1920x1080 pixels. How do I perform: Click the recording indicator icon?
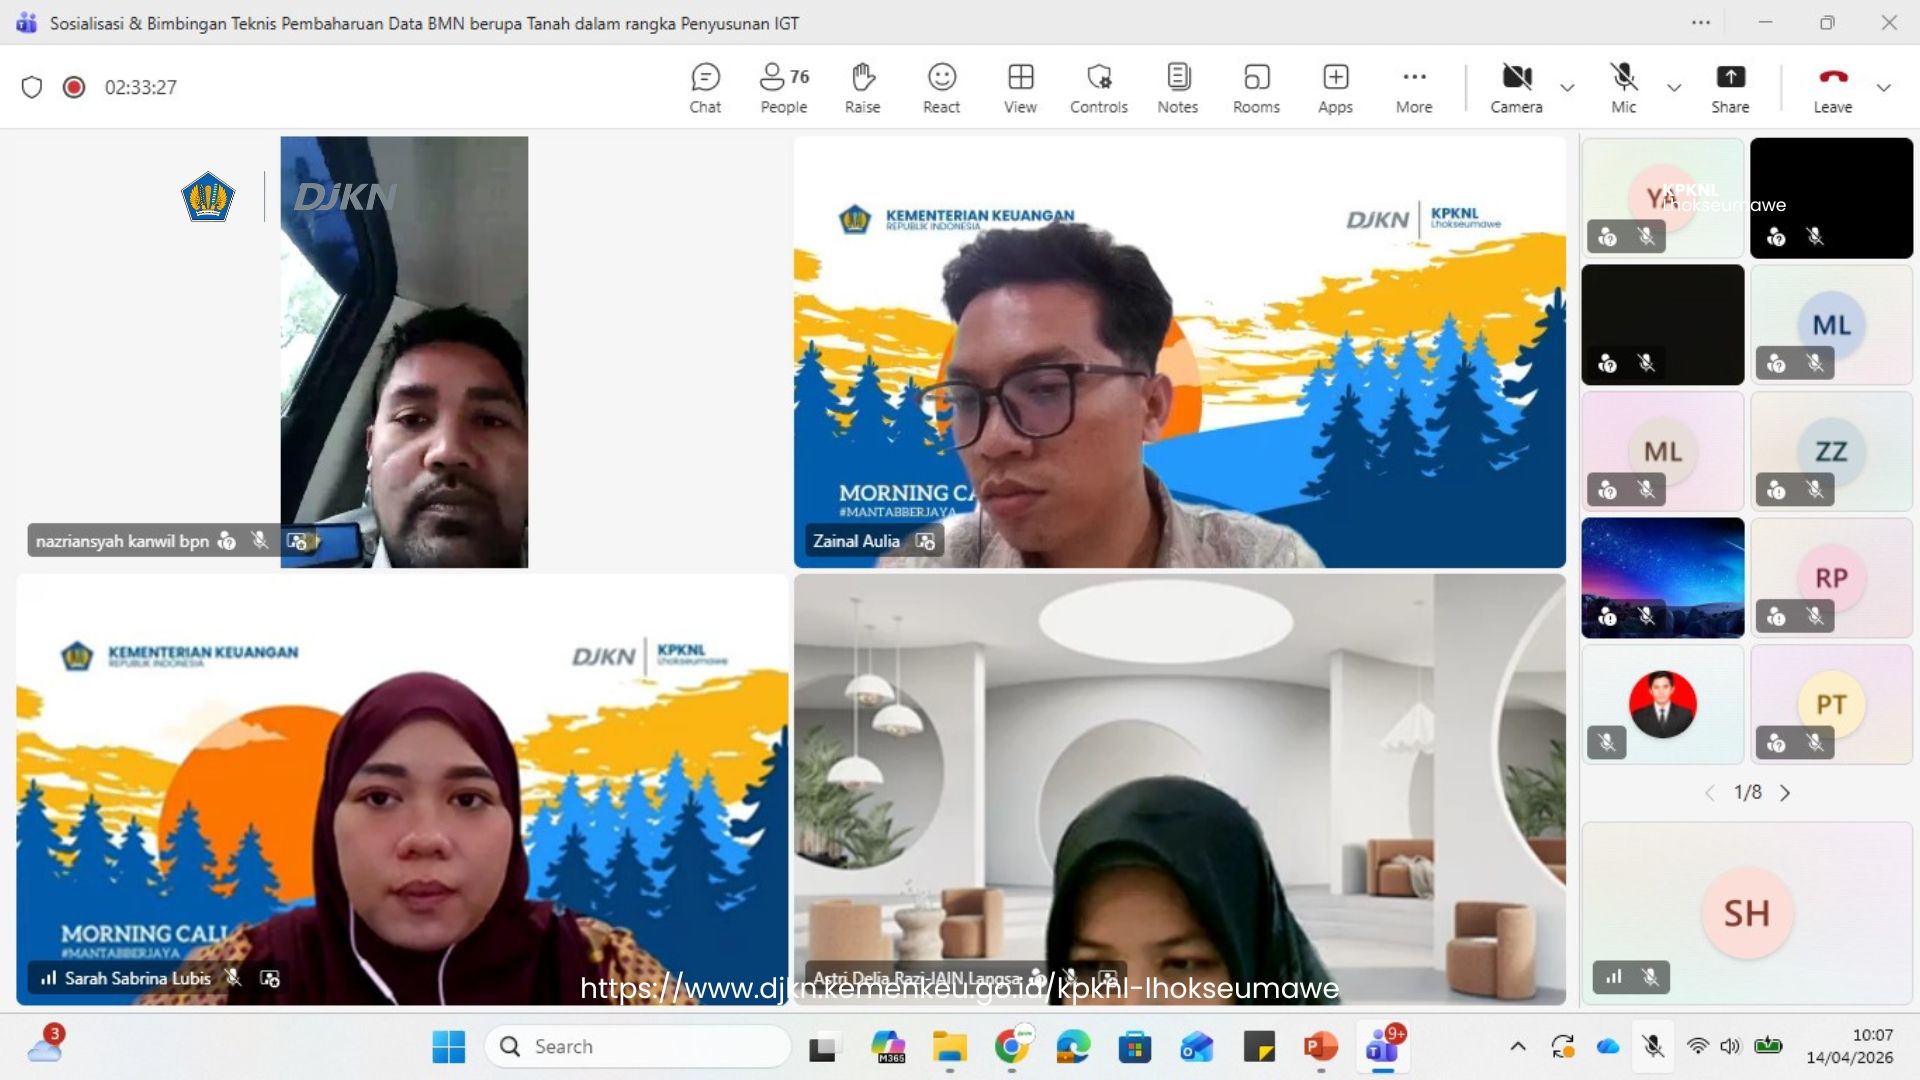(x=74, y=87)
